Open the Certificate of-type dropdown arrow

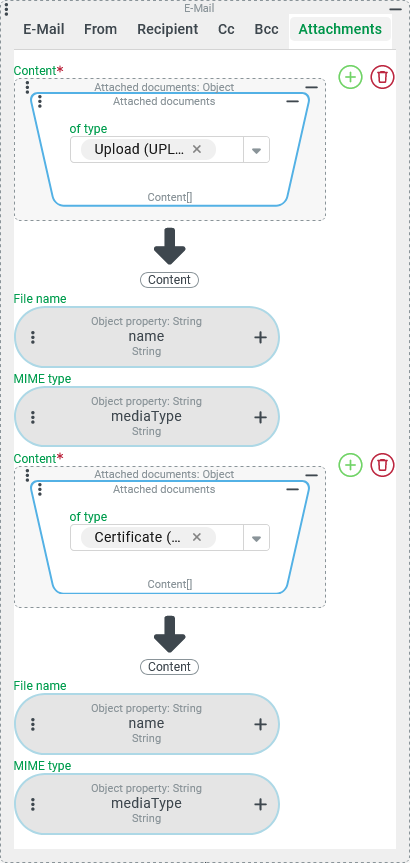tap(256, 538)
